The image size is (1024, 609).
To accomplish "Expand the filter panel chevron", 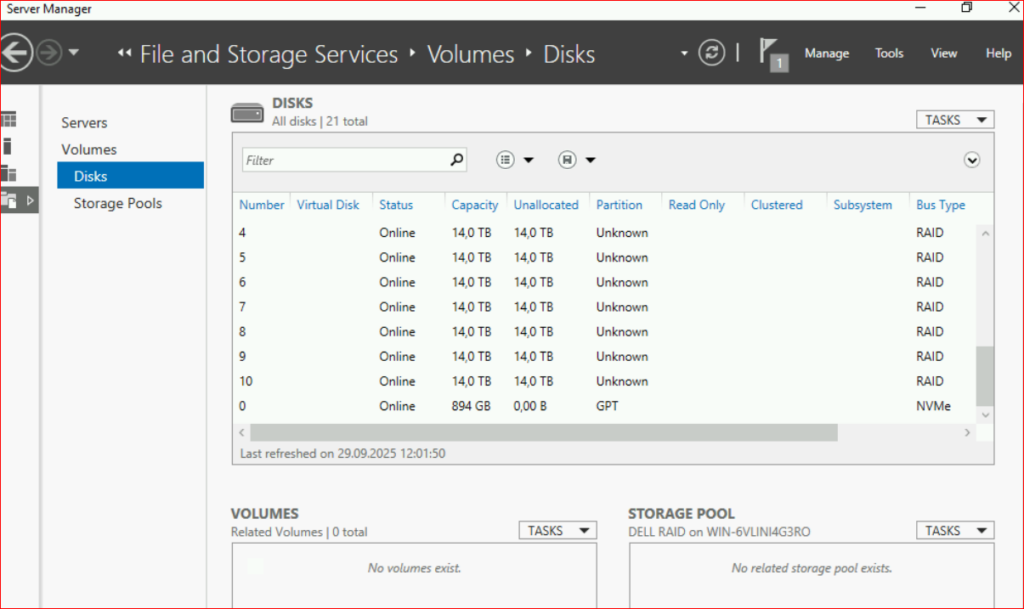I will click(971, 160).
